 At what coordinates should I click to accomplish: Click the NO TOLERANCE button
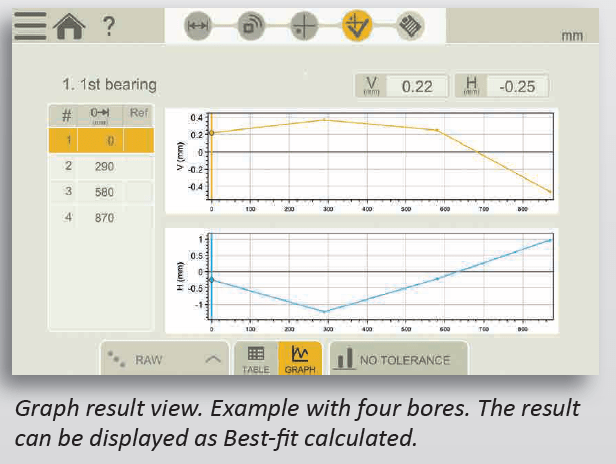[395, 359]
